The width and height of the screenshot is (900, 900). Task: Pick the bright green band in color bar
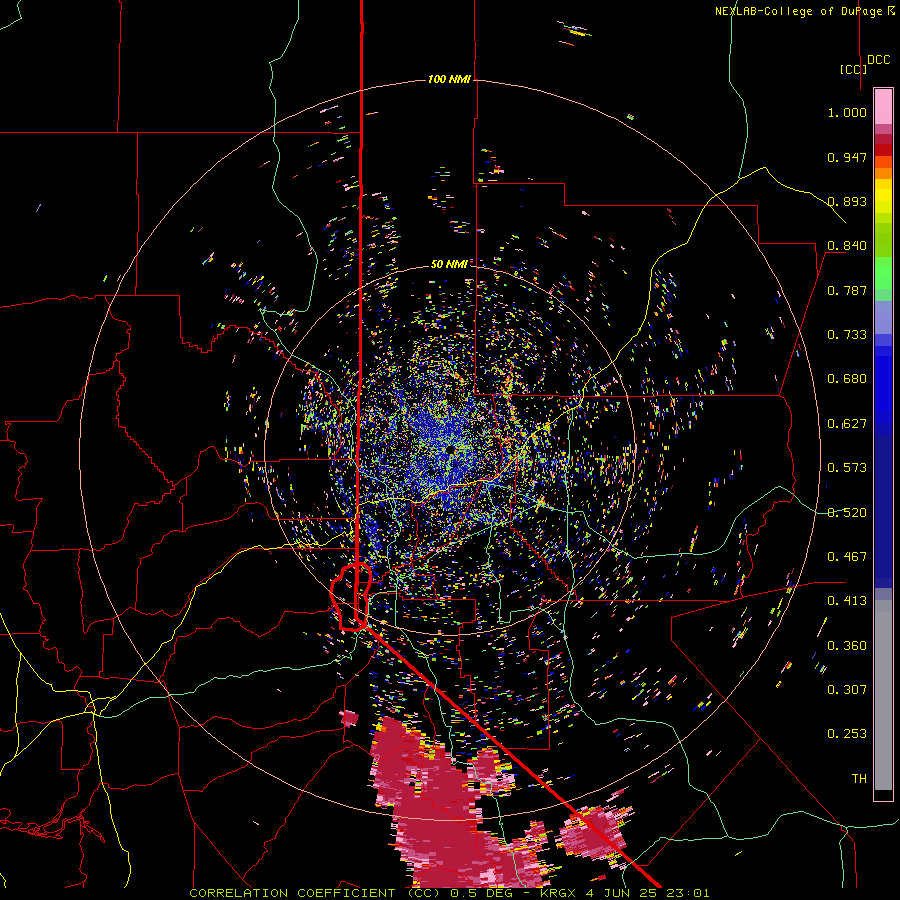click(x=883, y=273)
